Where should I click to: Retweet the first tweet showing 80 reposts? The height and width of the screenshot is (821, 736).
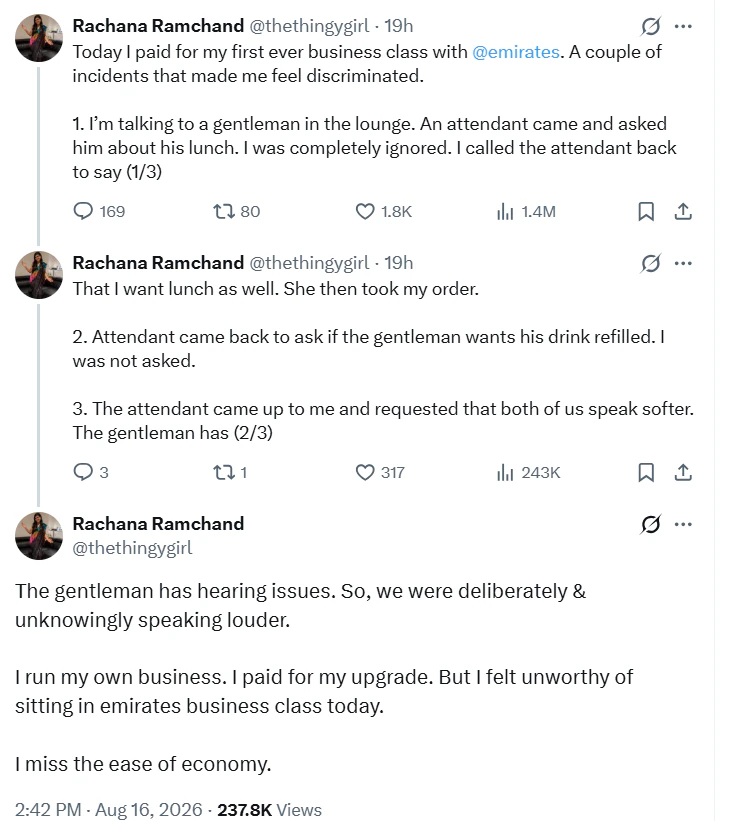coord(223,211)
